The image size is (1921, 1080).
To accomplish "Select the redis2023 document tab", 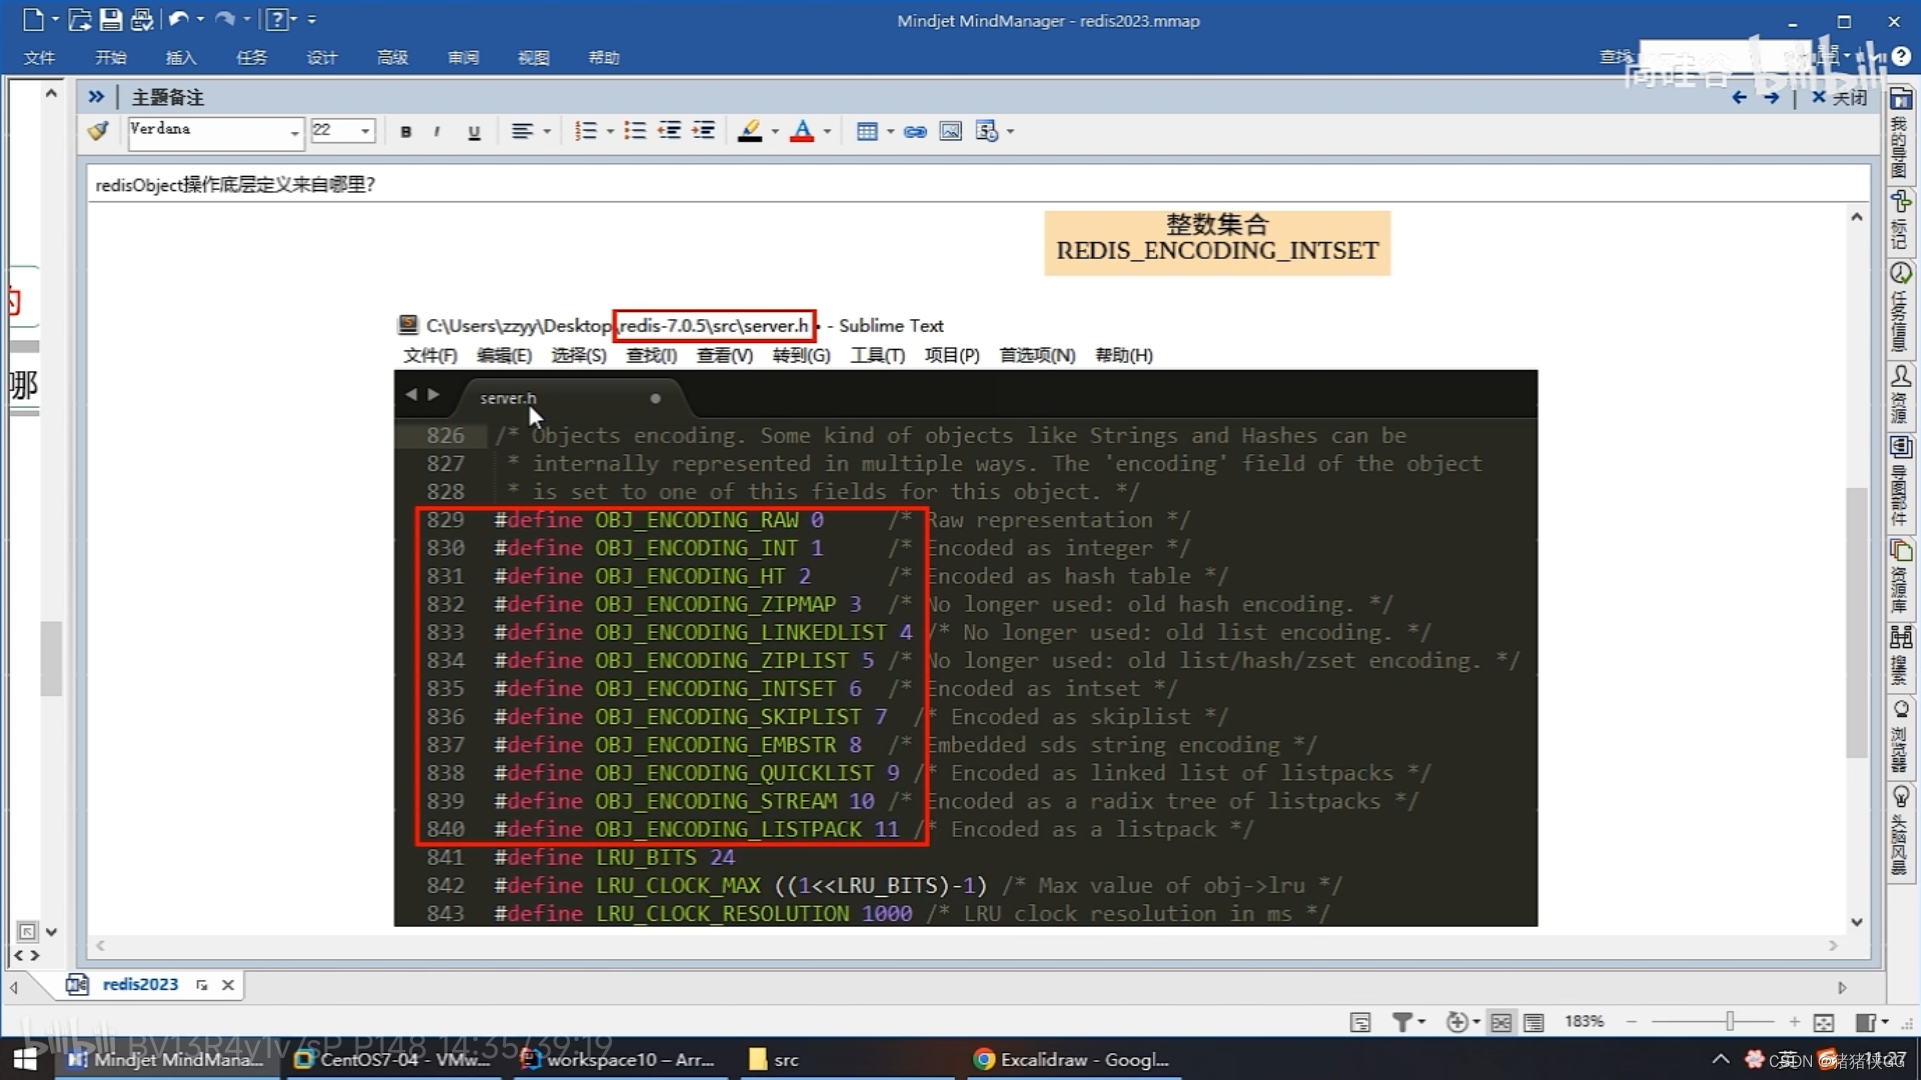I will tap(139, 984).
